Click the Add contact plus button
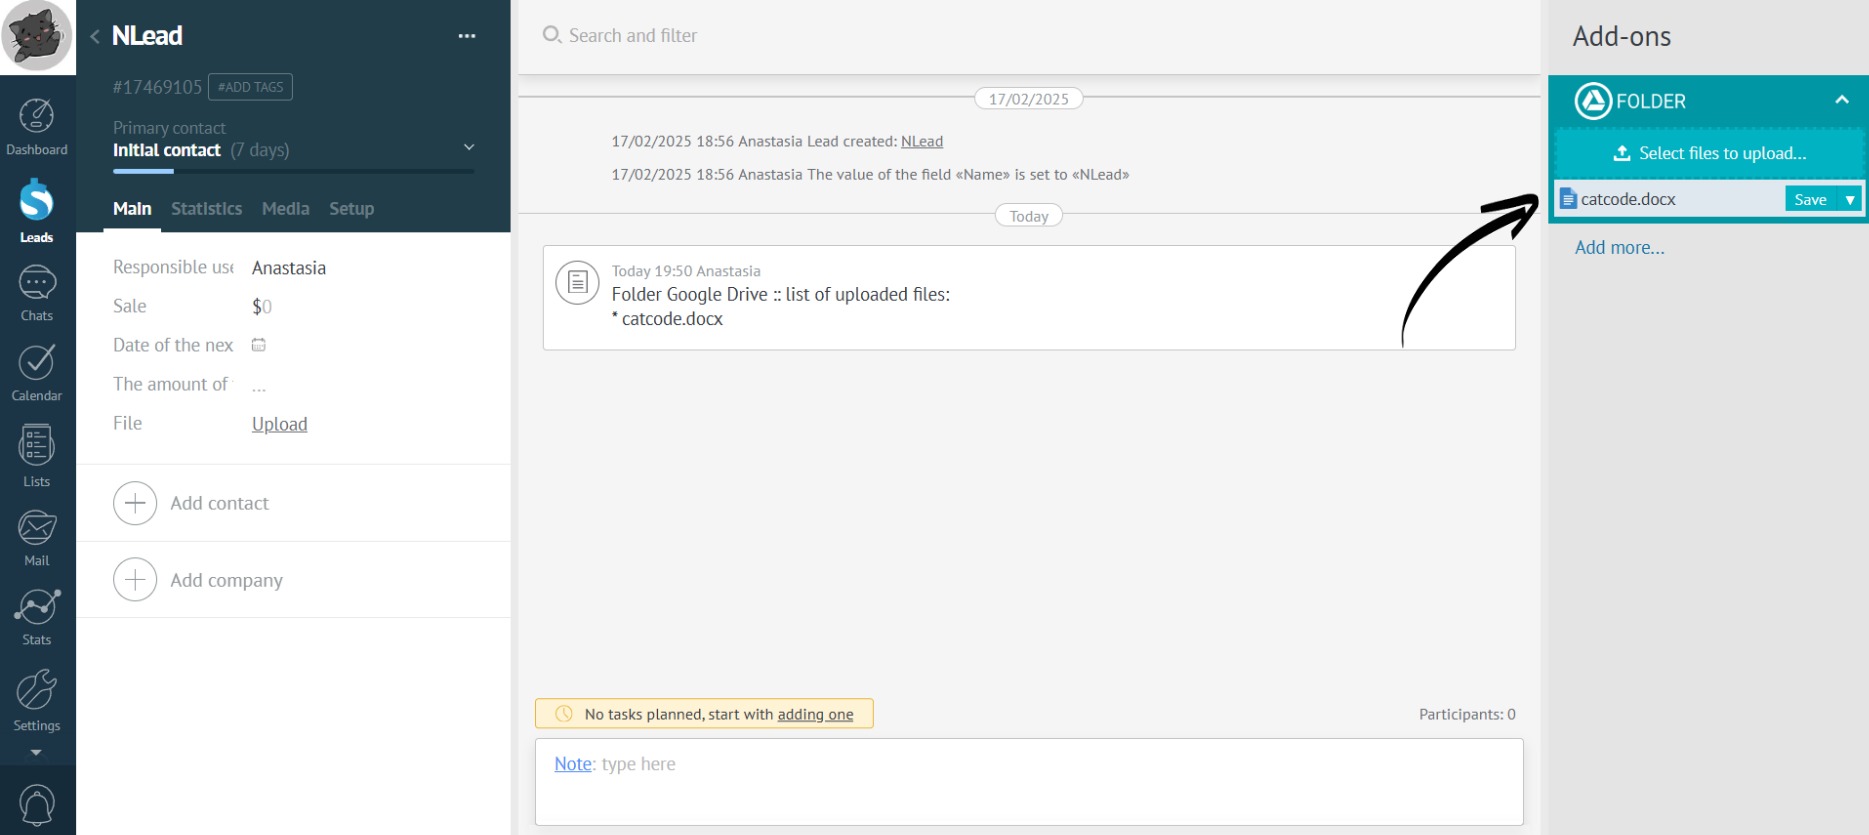Screen dimensions: 1869x835 click(135, 503)
